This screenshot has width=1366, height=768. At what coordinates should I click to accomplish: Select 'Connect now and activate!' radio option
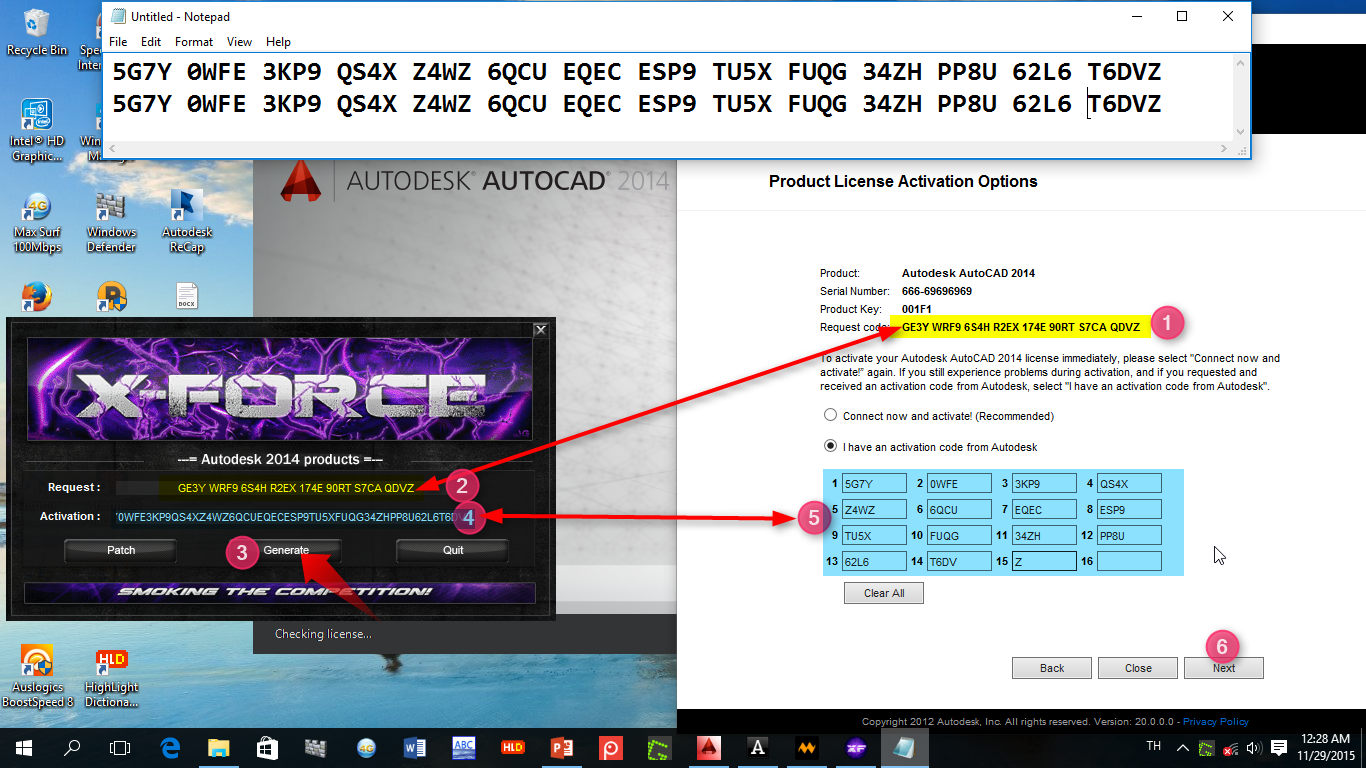coord(830,415)
